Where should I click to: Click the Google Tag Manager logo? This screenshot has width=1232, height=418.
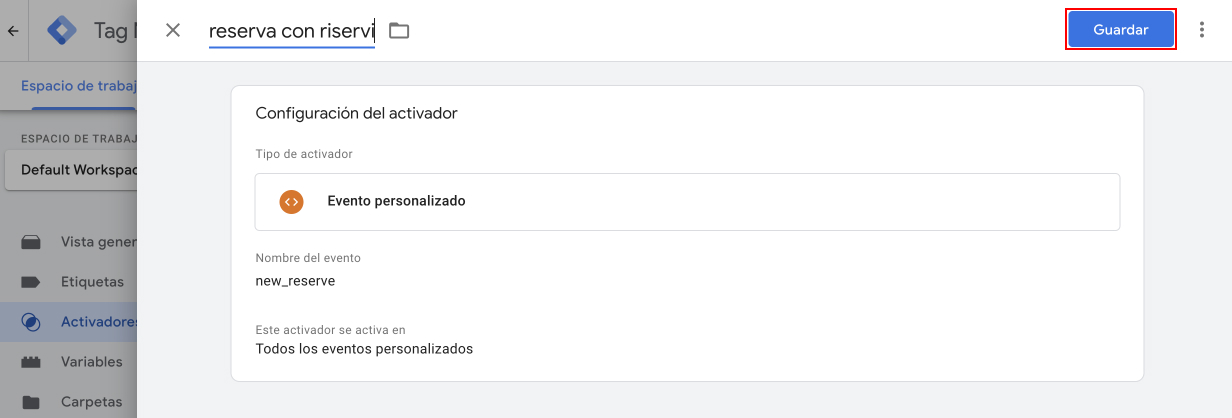tap(62, 31)
